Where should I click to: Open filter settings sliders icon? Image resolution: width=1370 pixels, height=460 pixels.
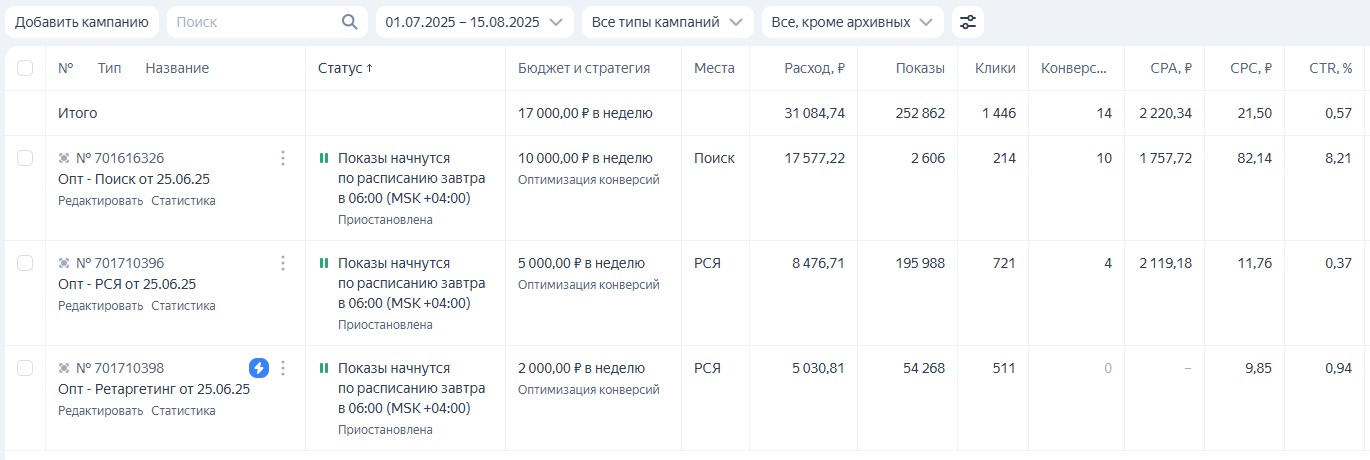point(967,22)
